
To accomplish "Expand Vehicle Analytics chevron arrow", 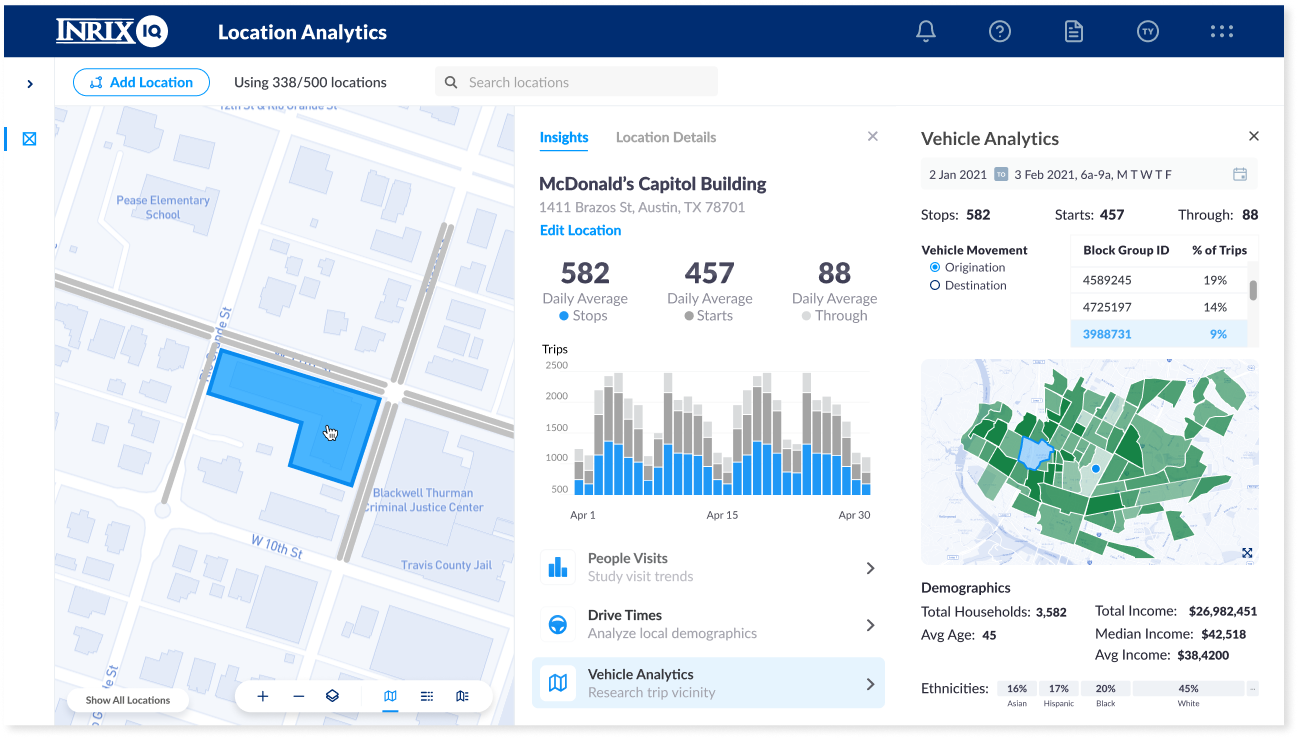I will point(870,684).
